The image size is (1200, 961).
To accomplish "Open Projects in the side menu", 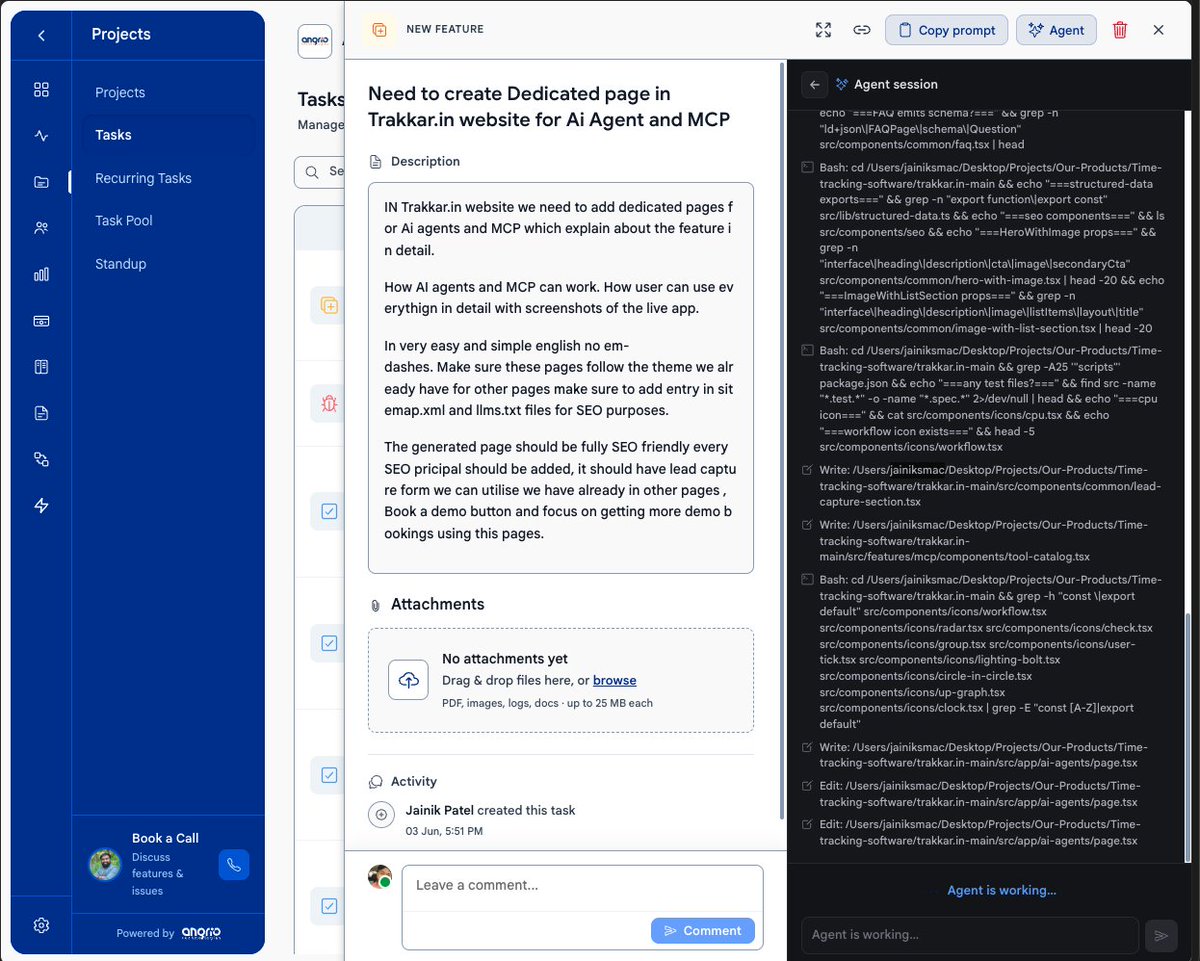I will (120, 92).
